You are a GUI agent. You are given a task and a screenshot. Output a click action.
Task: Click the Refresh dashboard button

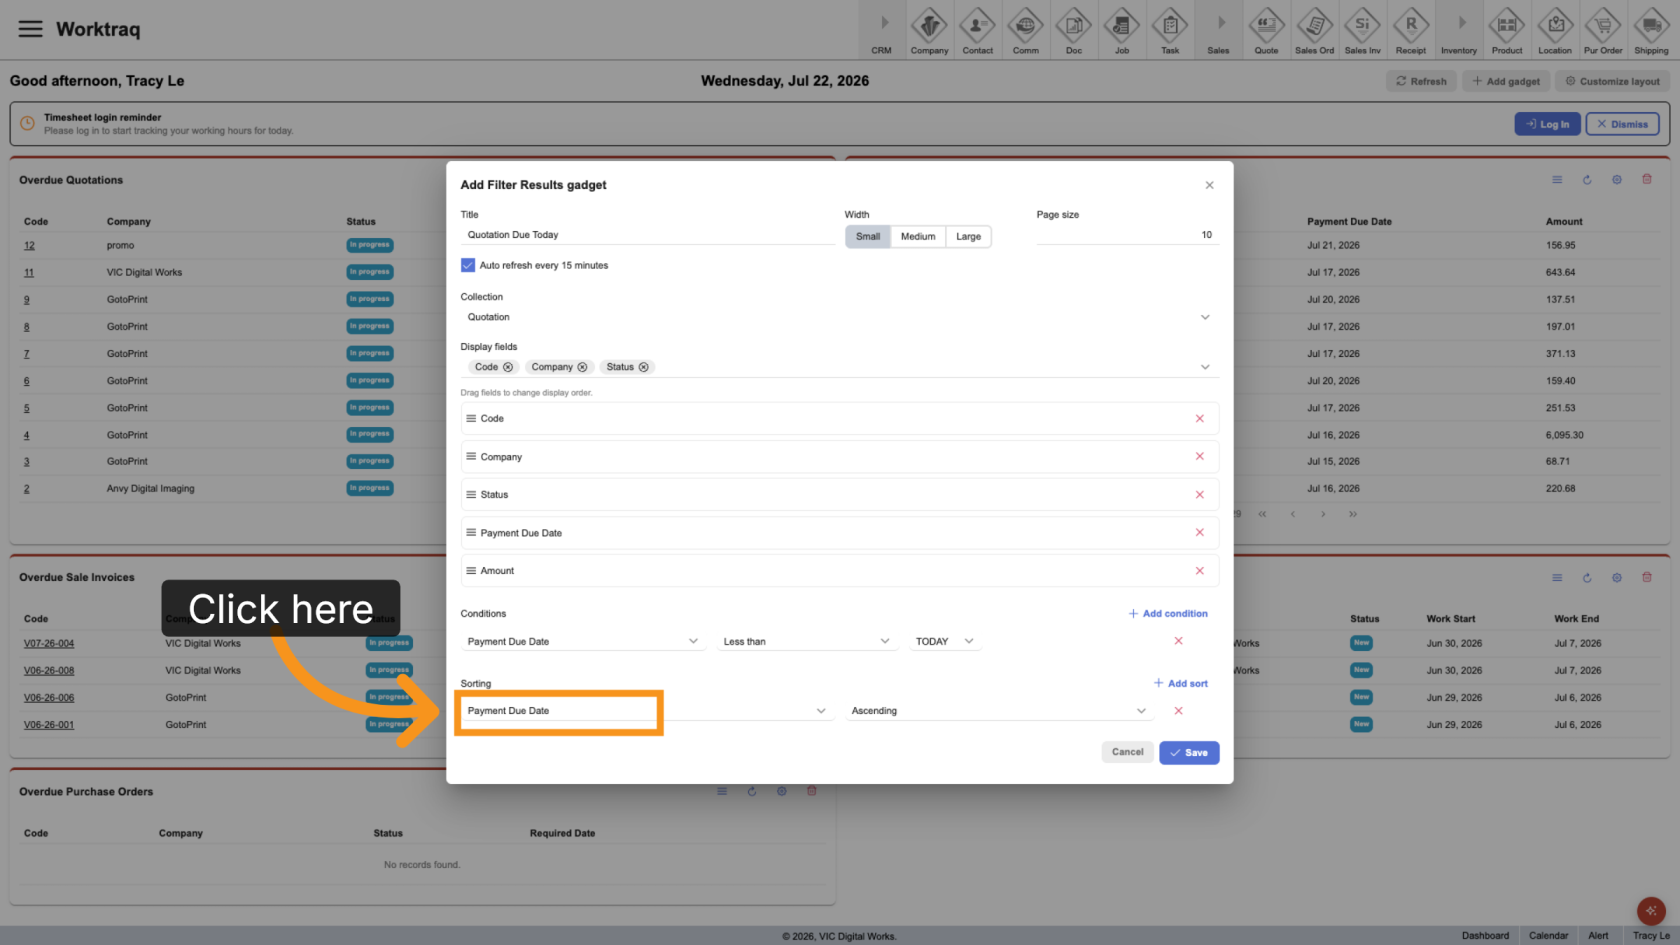[1421, 81]
